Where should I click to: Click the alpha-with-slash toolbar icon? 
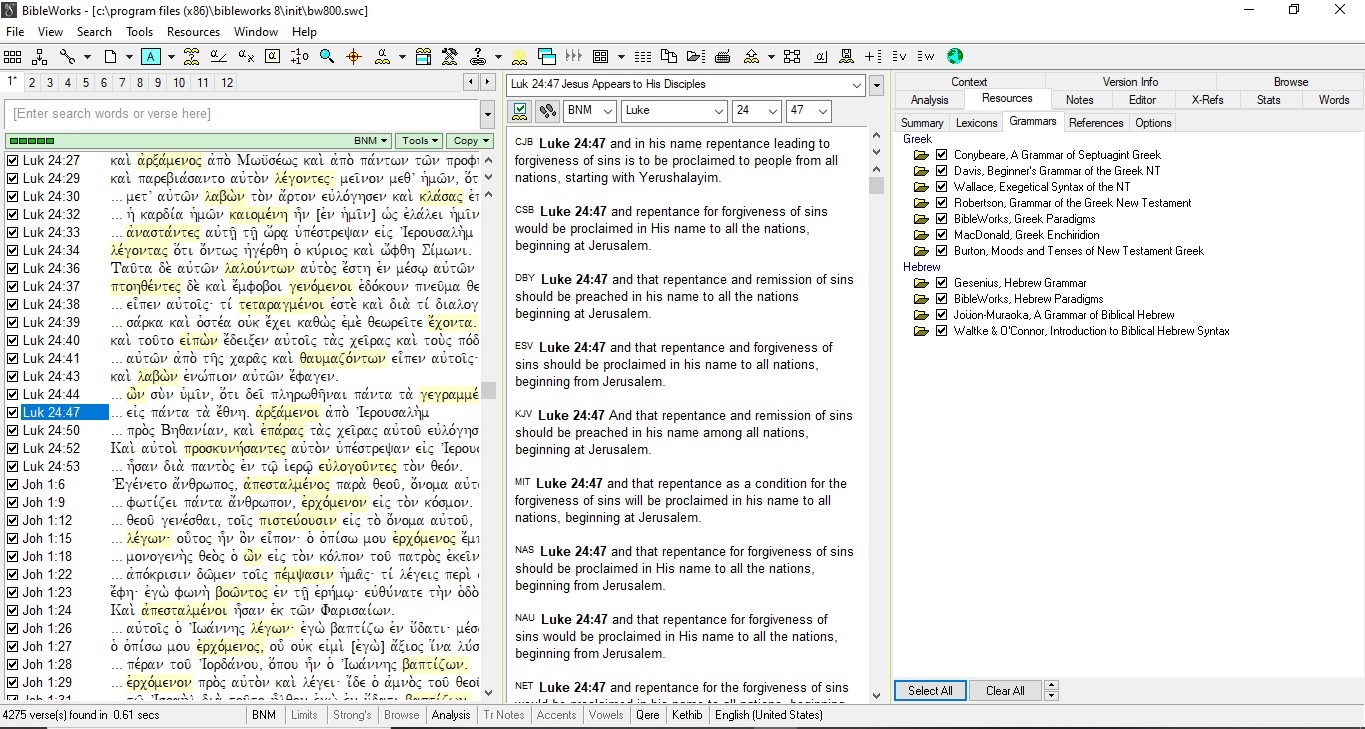219,56
